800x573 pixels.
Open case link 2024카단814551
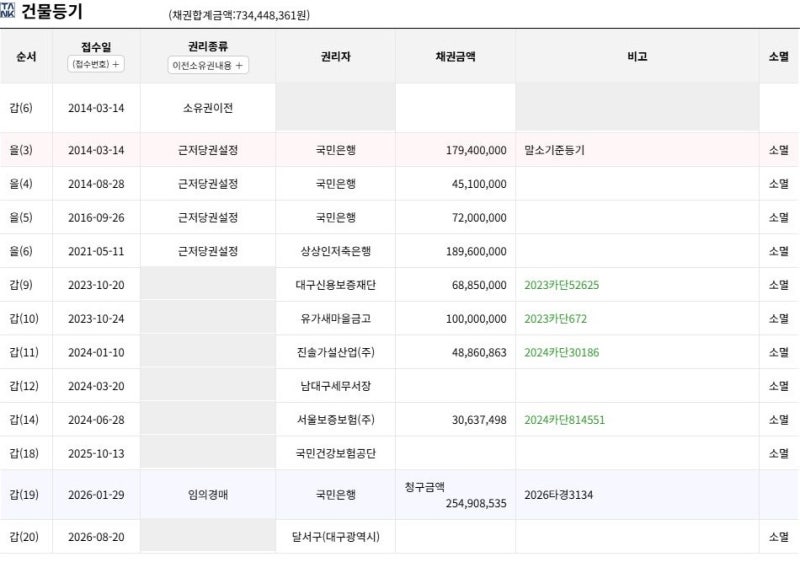564,419
